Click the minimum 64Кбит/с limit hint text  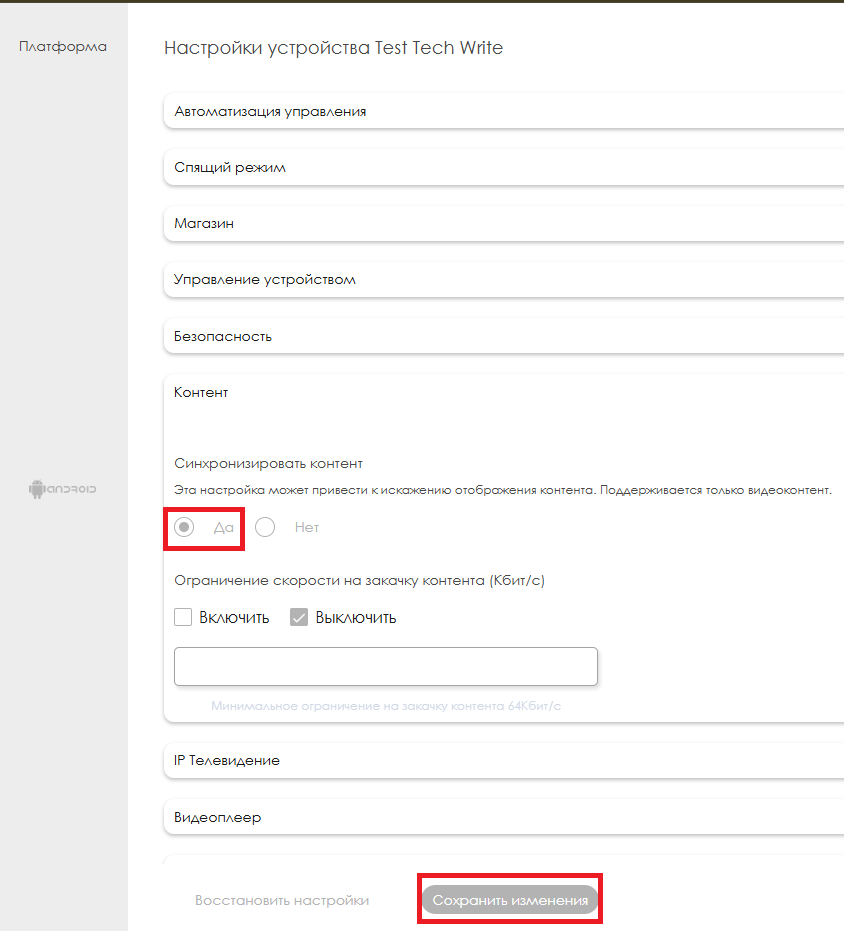pos(386,705)
